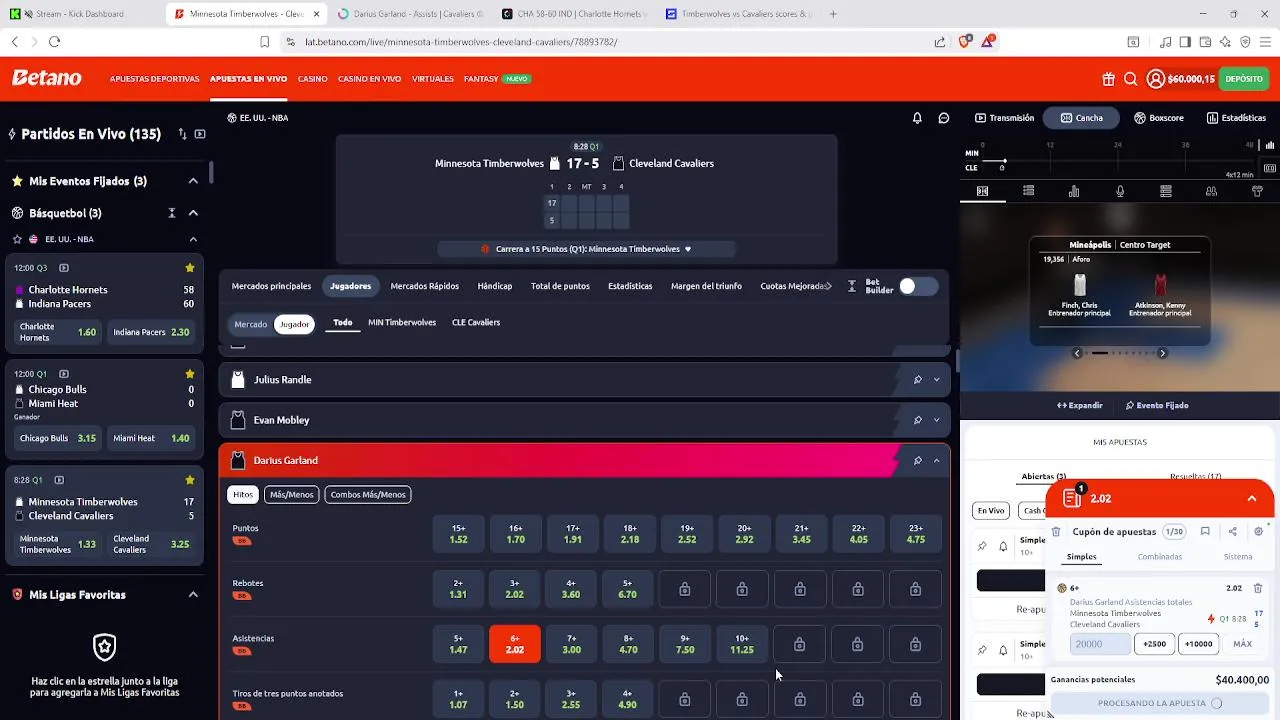This screenshot has height=720, width=1280.
Task: Share the bet slip via share icon
Action: coord(1232,532)
